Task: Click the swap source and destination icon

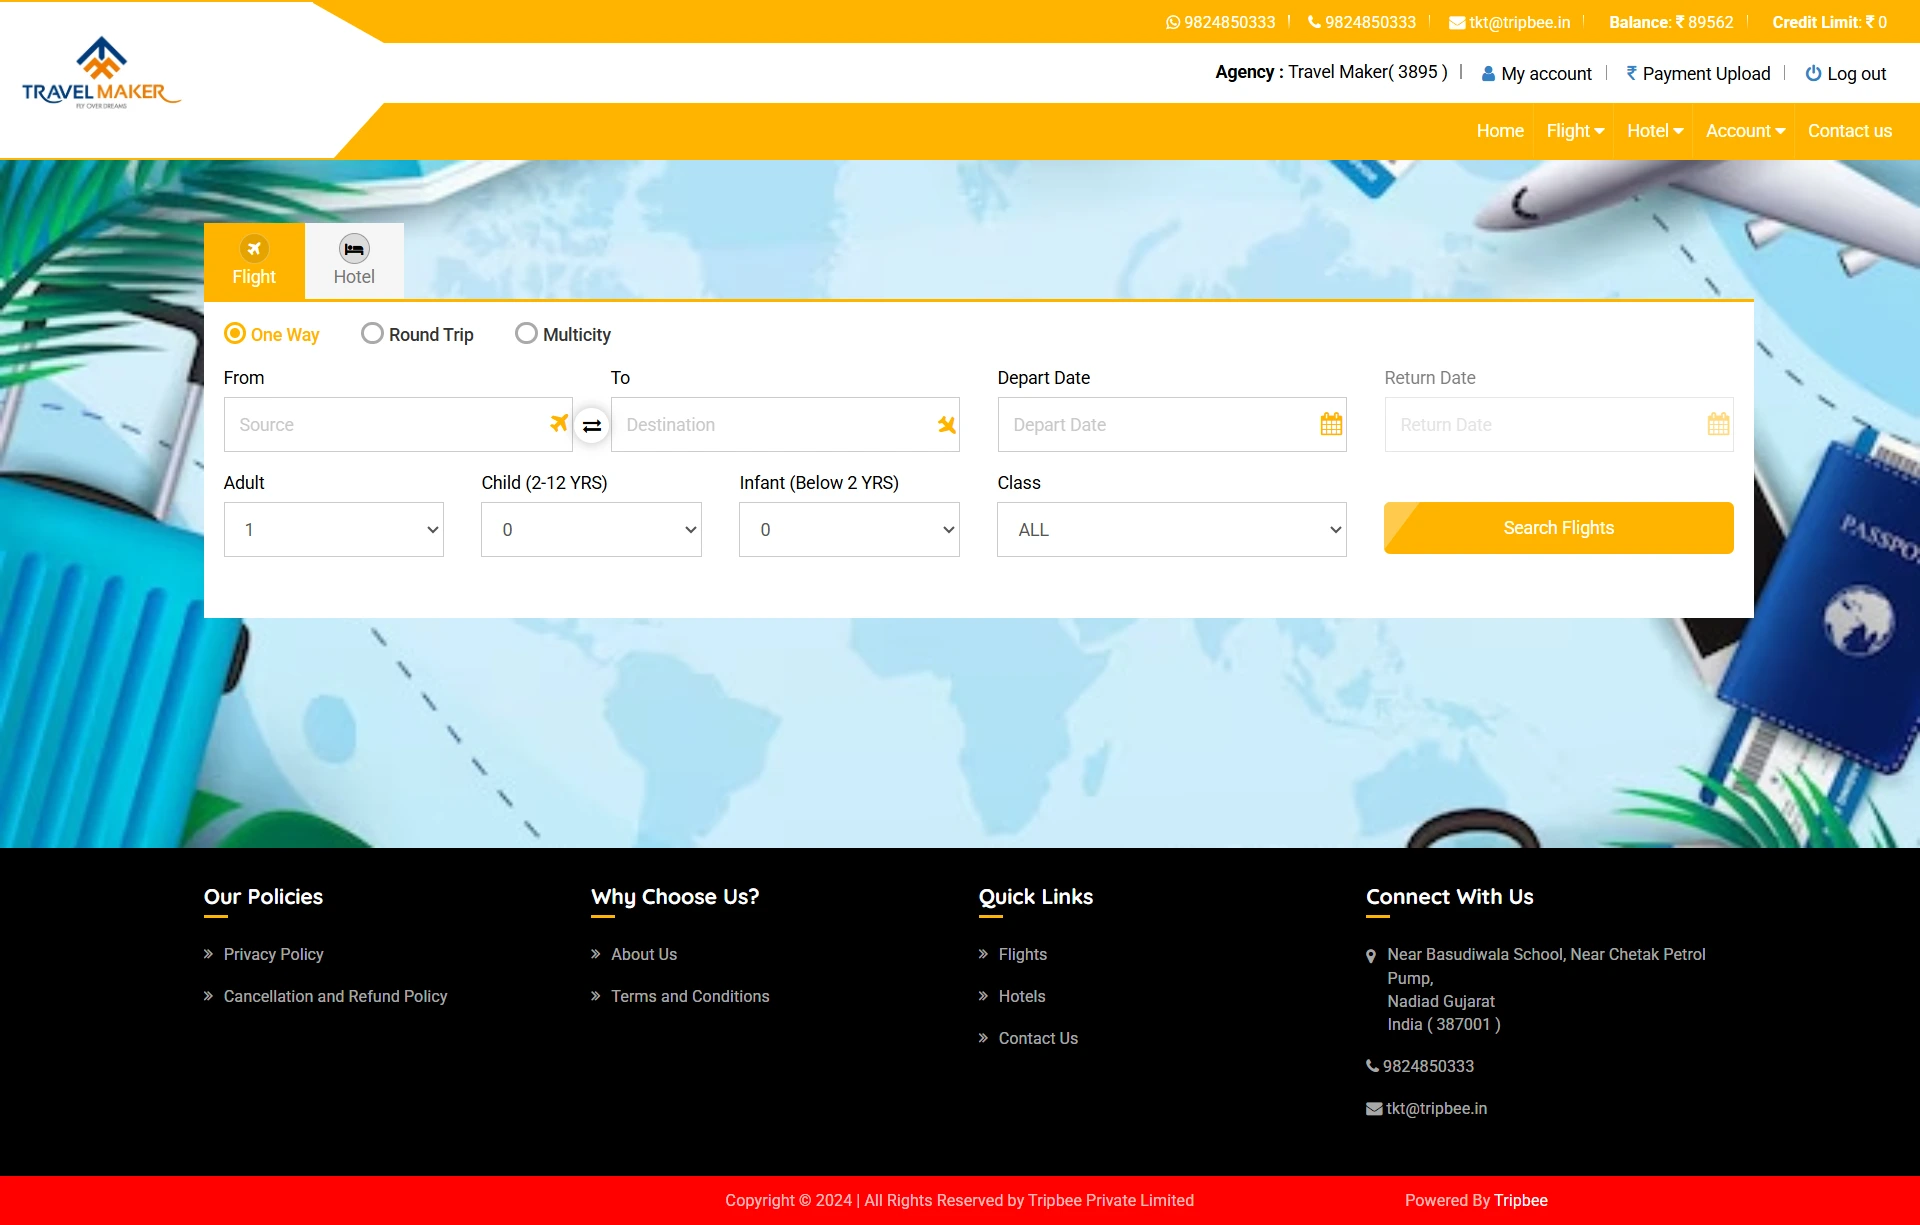Action: (592, 426)
